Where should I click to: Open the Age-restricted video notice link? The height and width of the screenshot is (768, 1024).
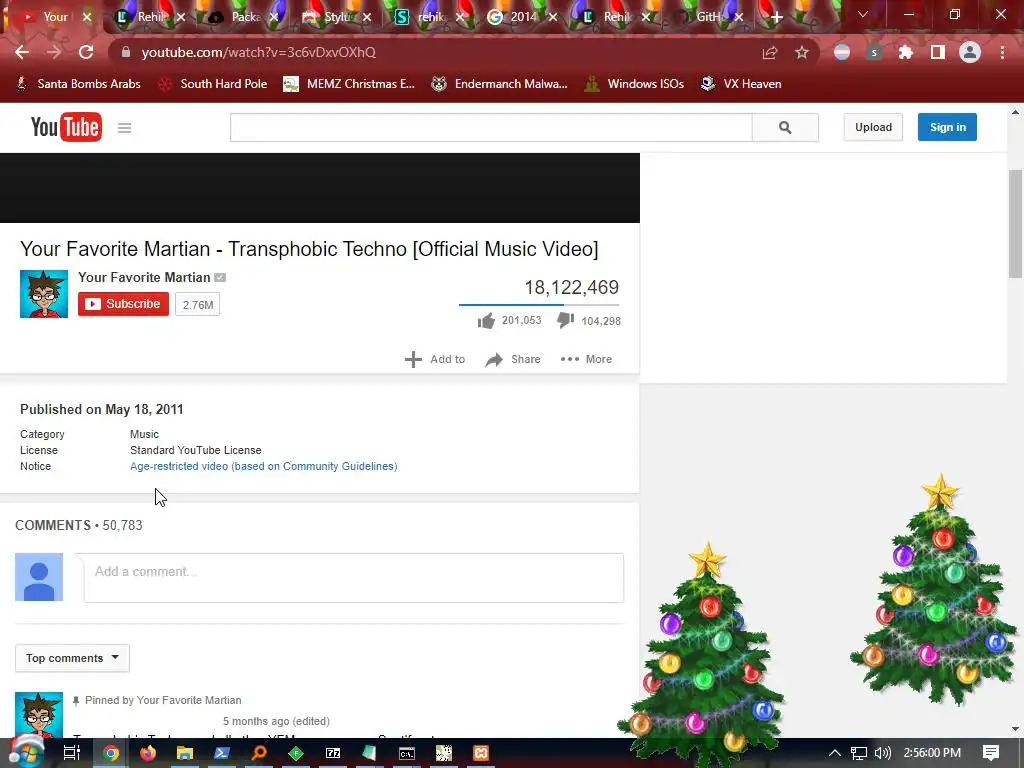click(264, 466)
